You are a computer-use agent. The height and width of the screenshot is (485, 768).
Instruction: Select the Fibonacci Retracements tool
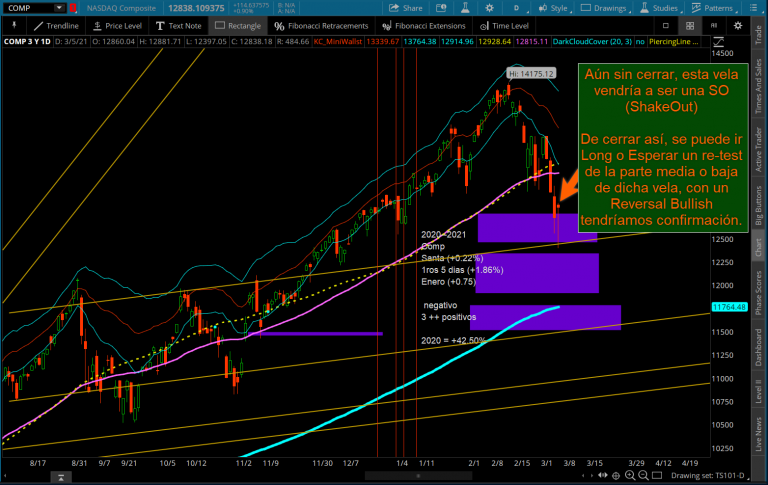321,26
